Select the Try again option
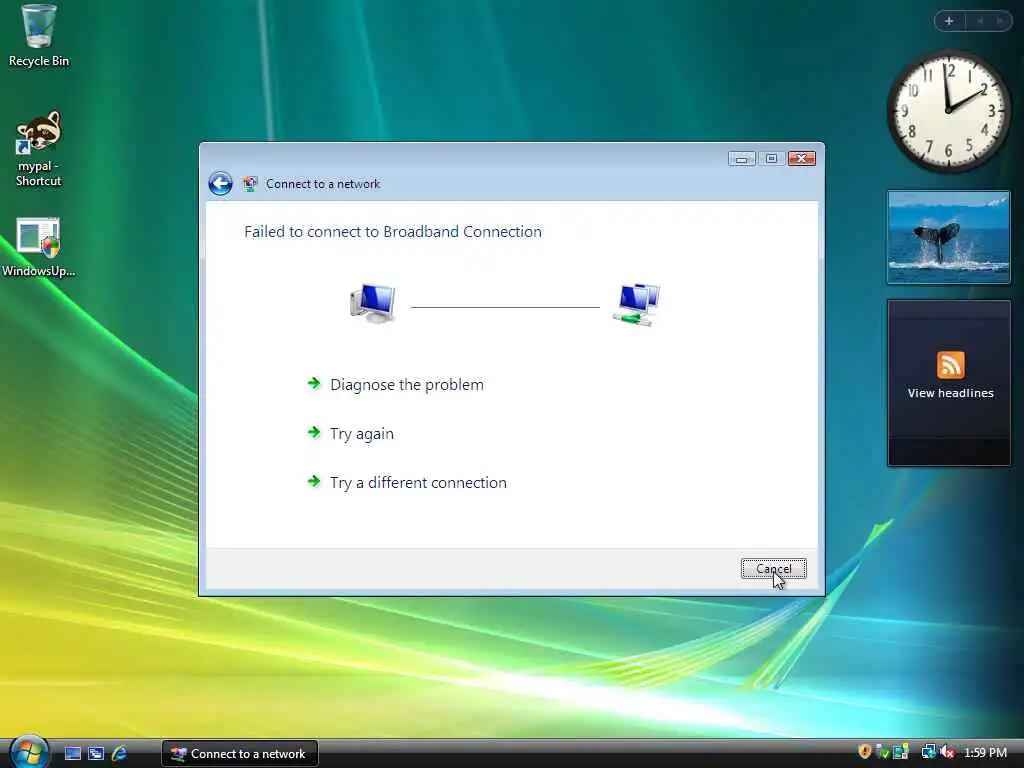This screenshot has height=768, width=1024. (x=362, y=434)
